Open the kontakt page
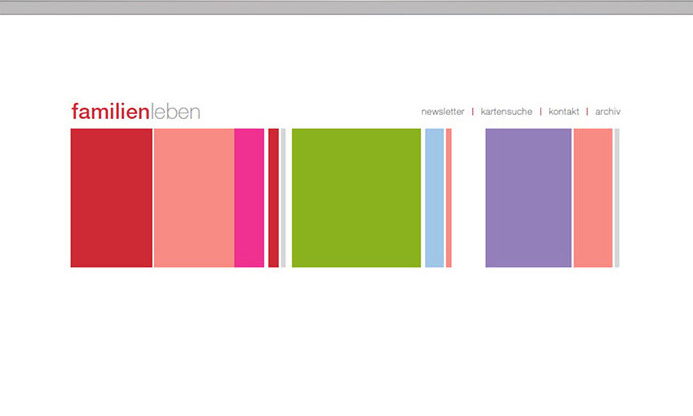This screenshot has height=416, width=693. click(564, 112)
